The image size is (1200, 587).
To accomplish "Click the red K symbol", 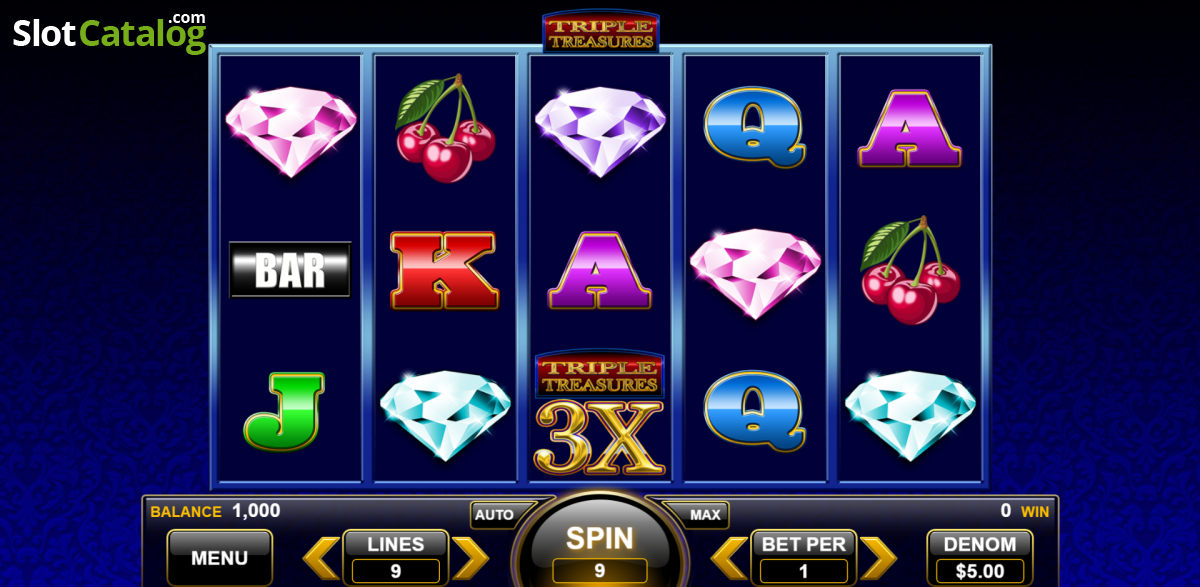I will point(444,270).
